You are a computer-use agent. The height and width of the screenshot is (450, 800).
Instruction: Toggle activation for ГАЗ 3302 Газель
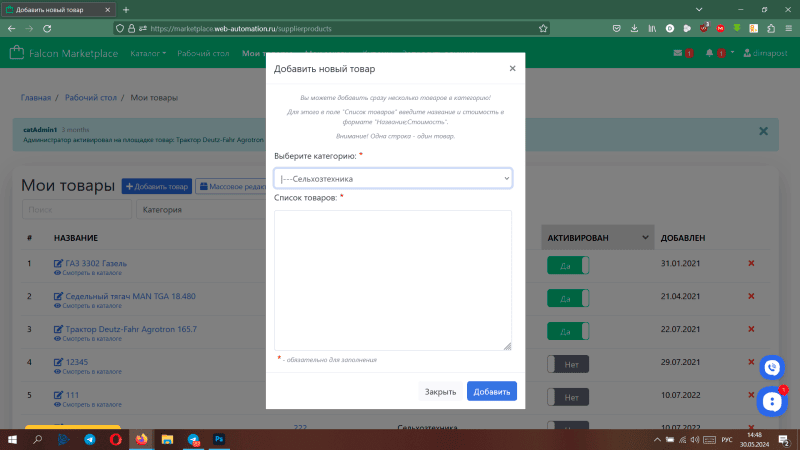point(568,265)
